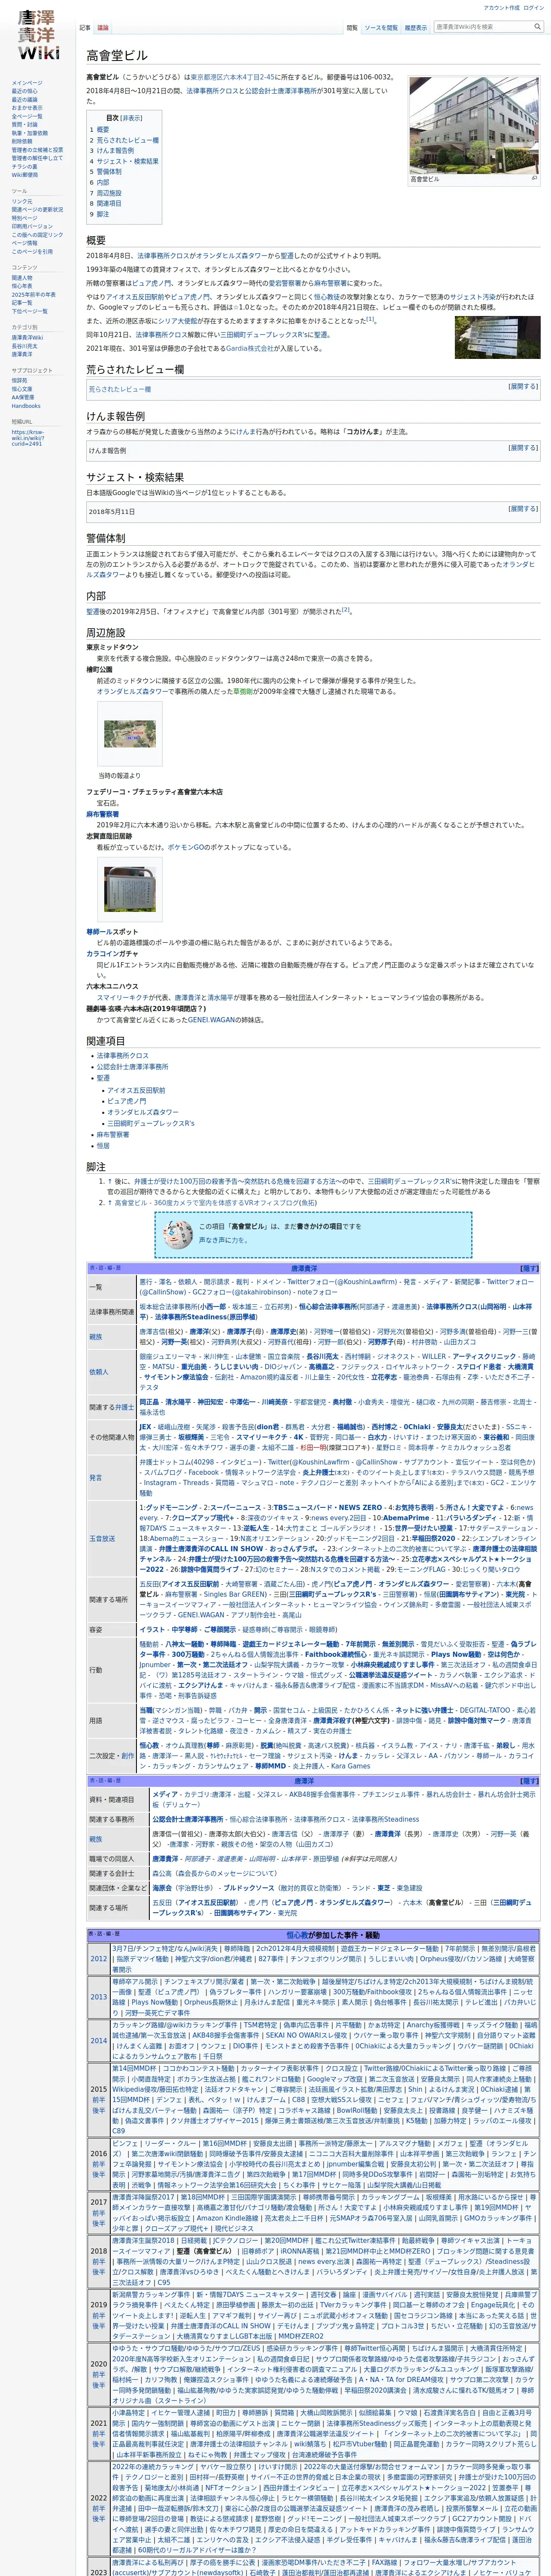Switch to the 議論 tab
Screen dimensions: 551x2576
103,28
